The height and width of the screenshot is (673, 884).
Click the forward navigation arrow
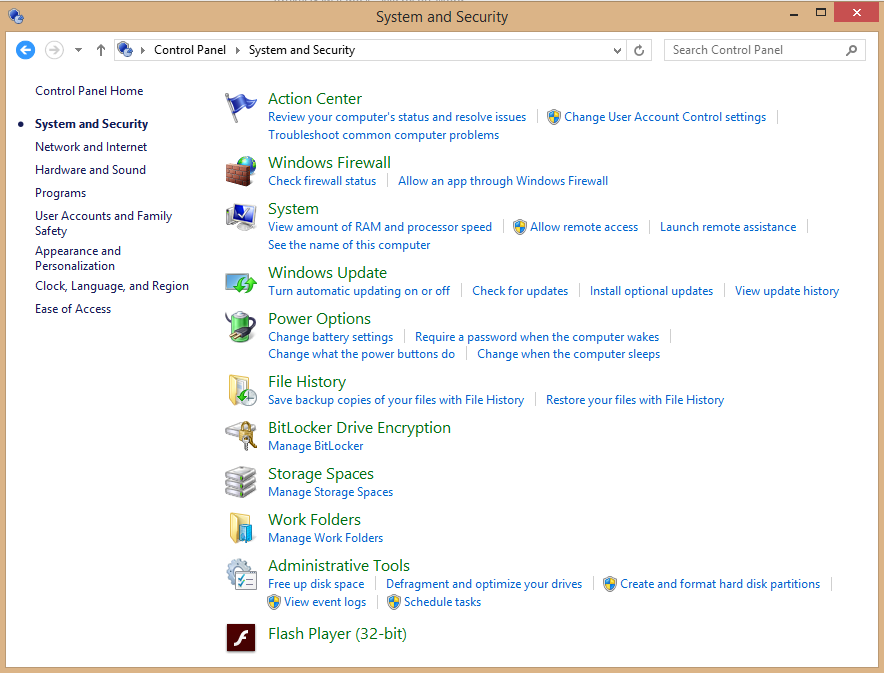click(x=54, y=50)
